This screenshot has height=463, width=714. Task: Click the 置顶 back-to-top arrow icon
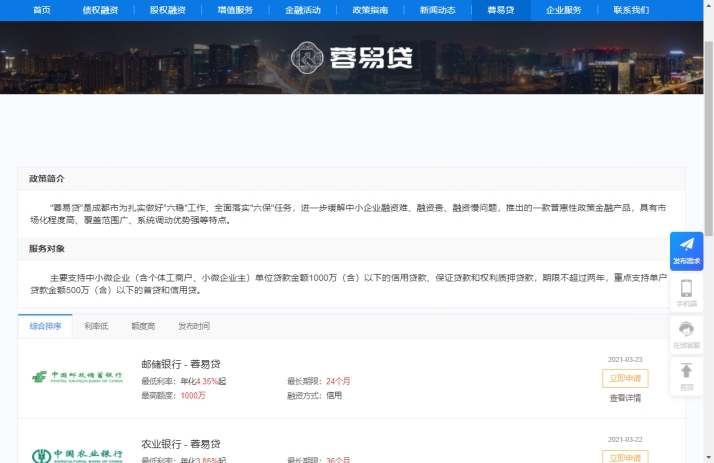(686, 372)
